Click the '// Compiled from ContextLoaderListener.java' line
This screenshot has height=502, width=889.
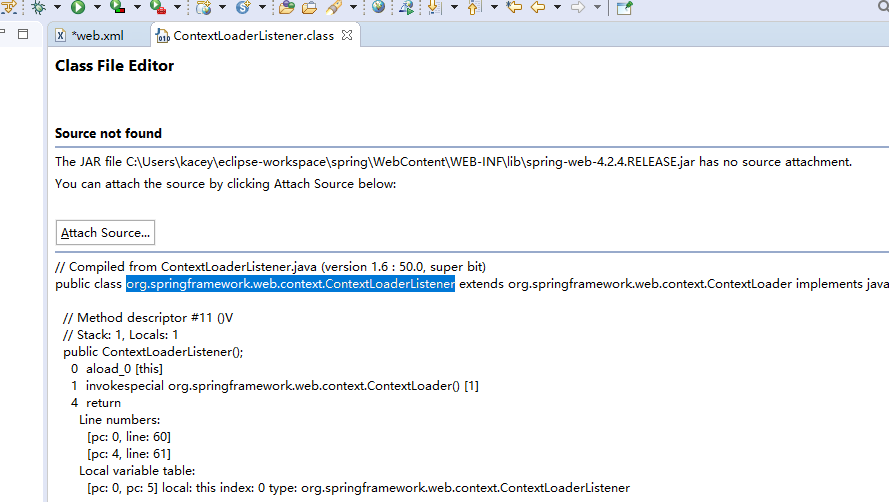(270, 267)
